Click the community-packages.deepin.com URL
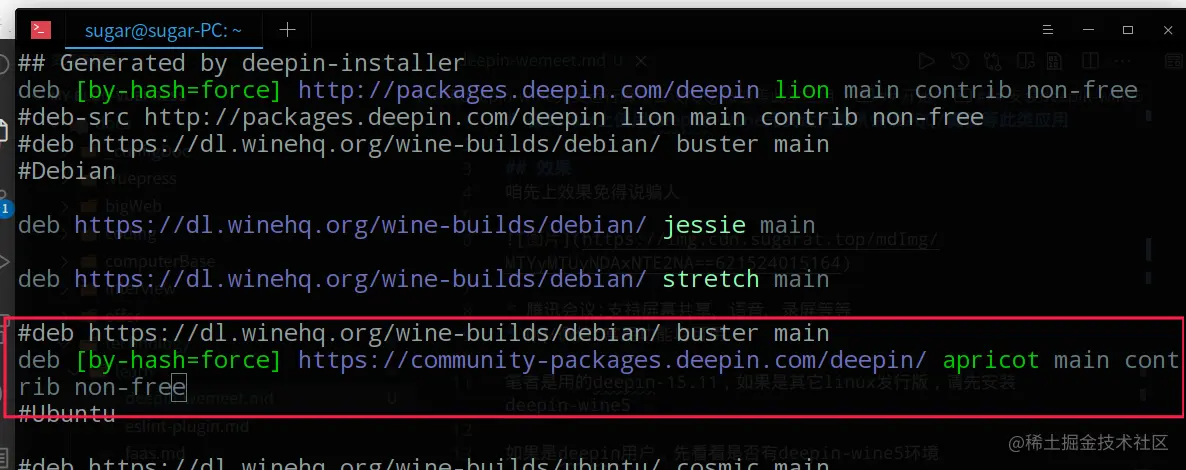The height and width of the screenshot is (470, 1186). click(613, 360)
